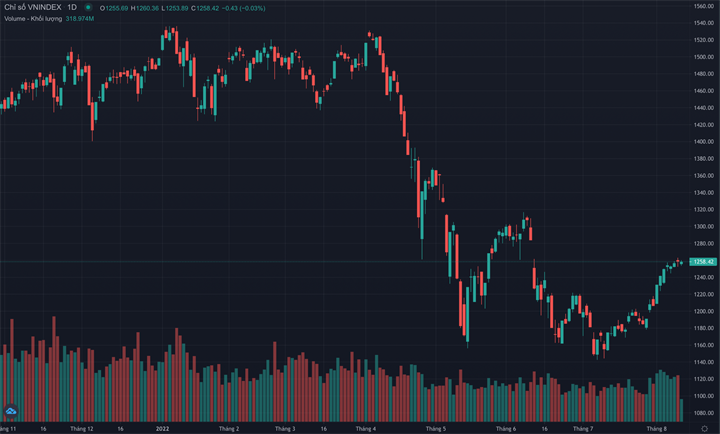Click the 'Volume - Khối lượng' indicator label
This screenshot has height=434, width=720.
click(33, 19)
